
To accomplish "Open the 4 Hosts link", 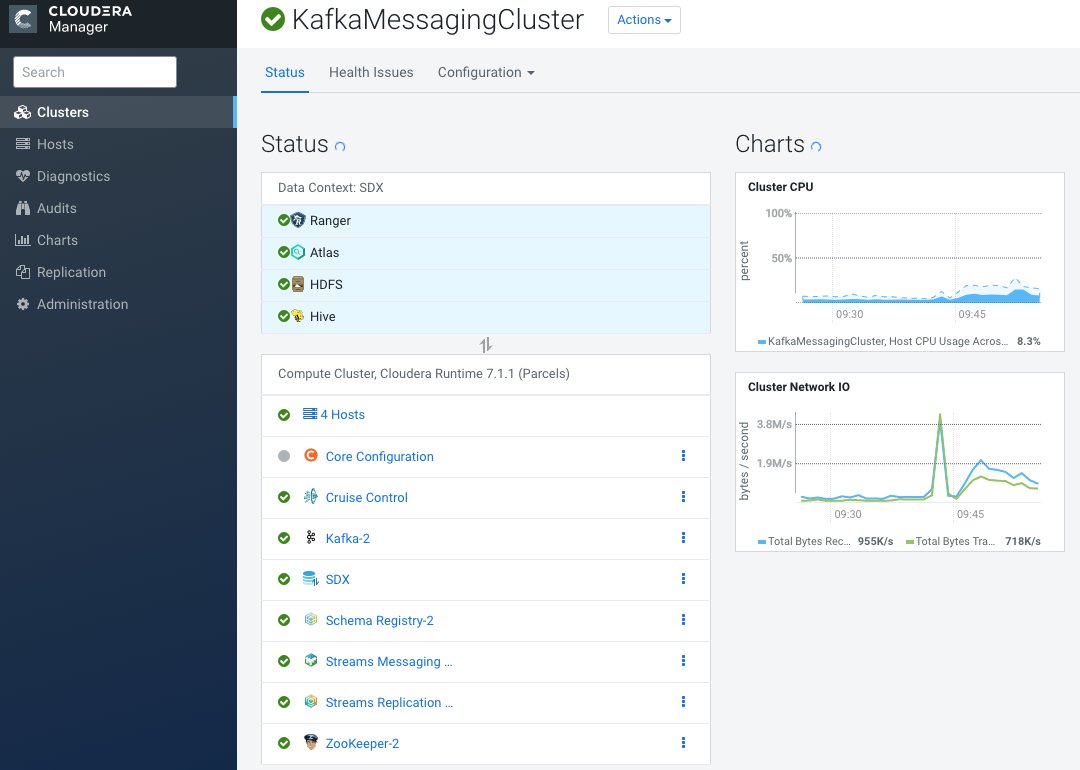I will point(342,415).
